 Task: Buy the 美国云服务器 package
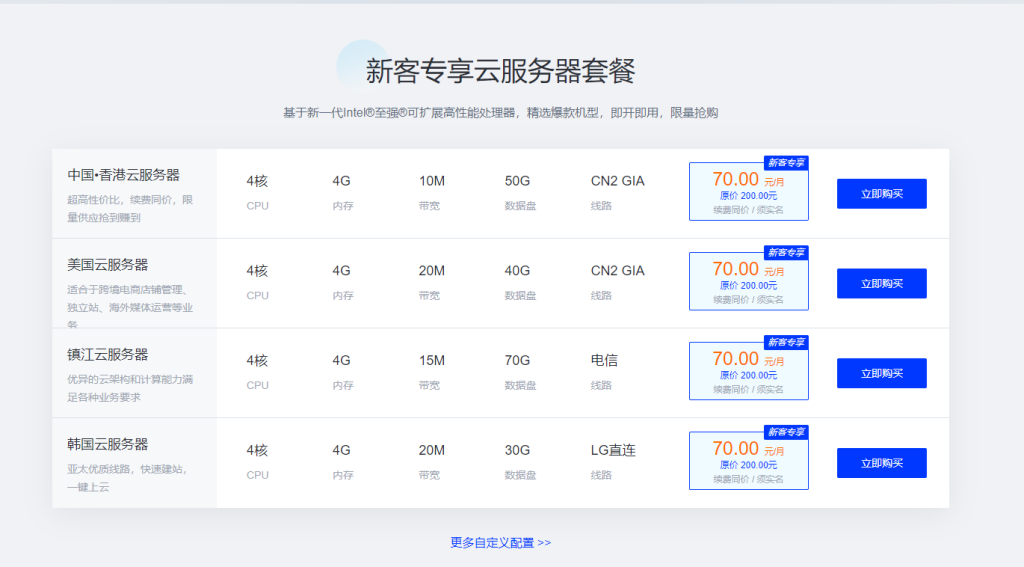pyautogui.click(x=881, y=284)
